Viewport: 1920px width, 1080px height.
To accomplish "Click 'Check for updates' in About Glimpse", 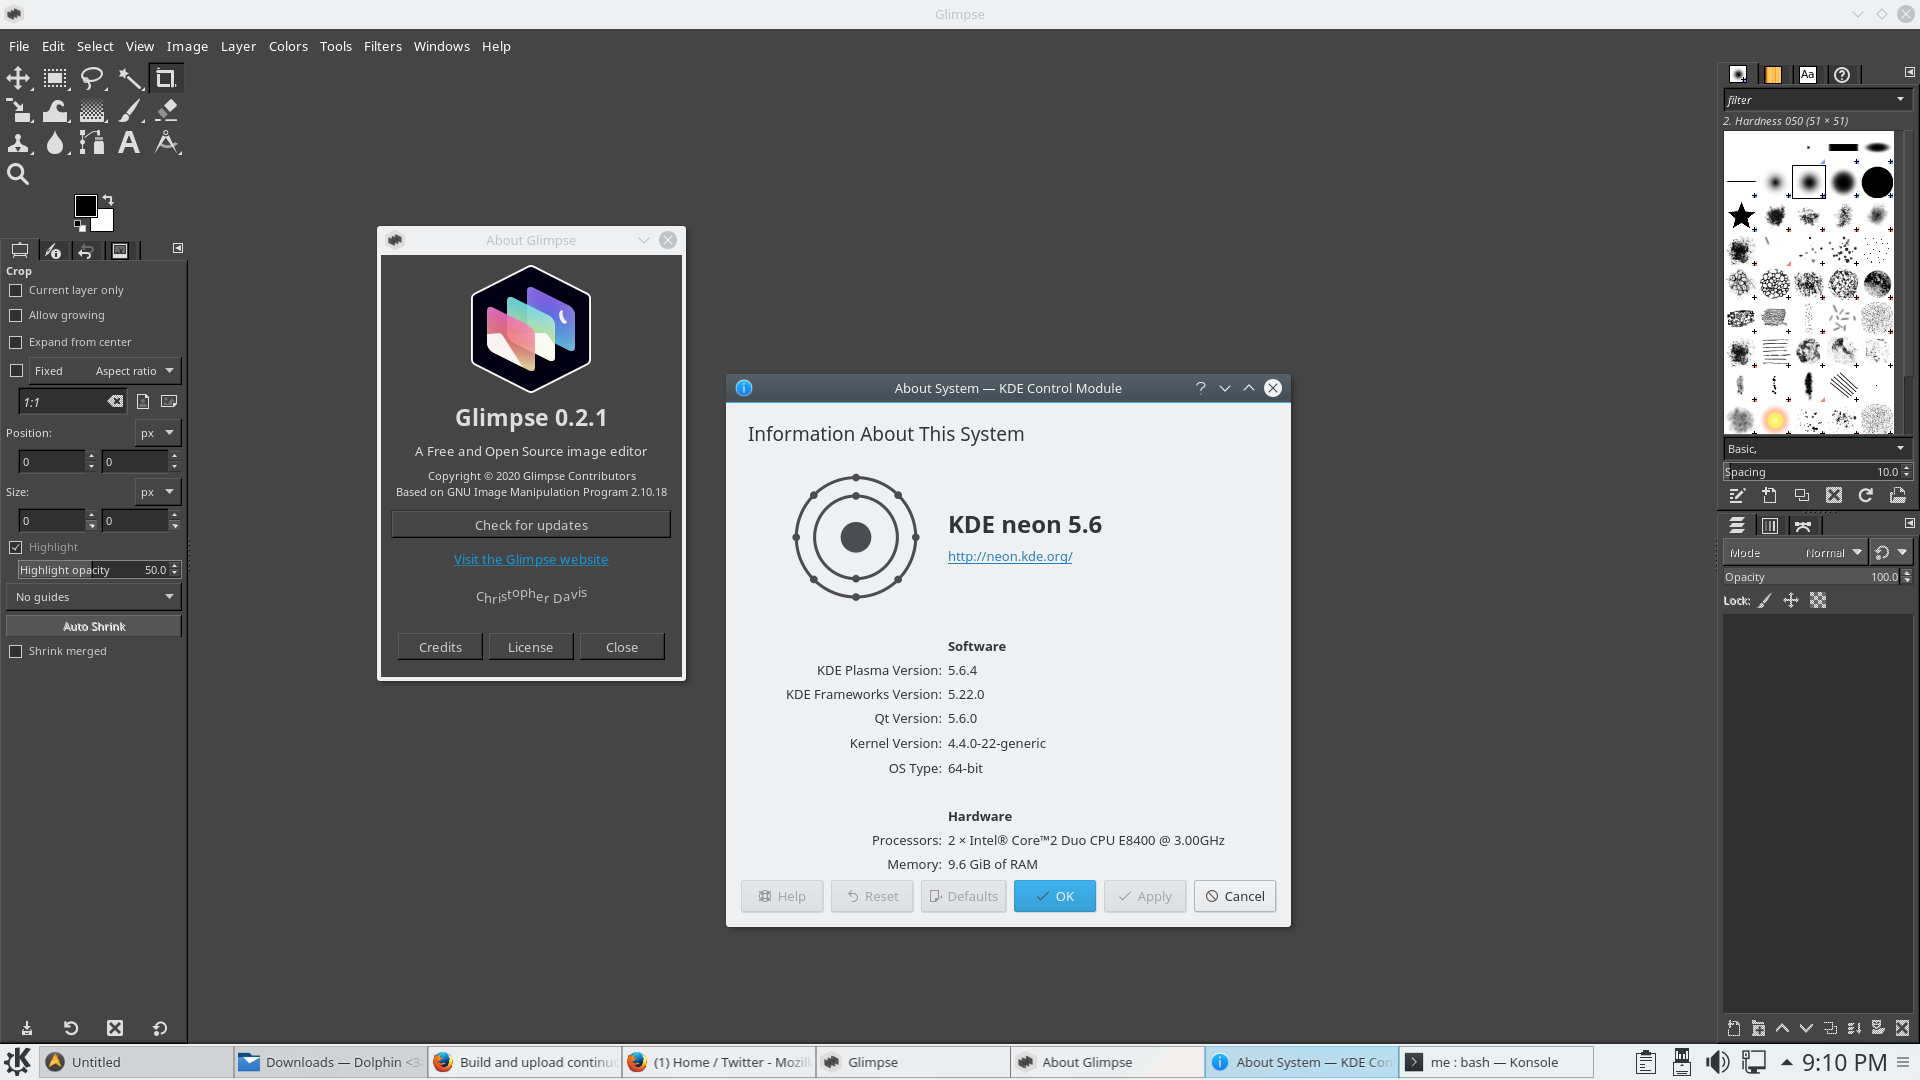I will coord(531,525).
